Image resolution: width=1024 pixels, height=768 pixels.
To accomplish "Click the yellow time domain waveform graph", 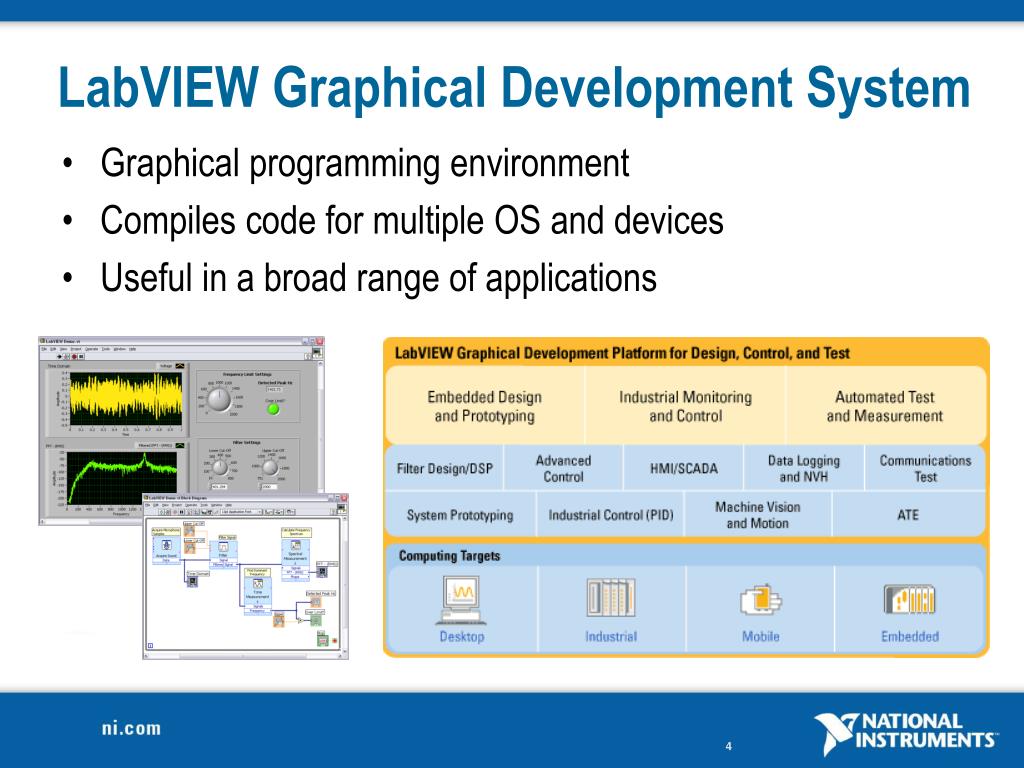I will click(x=126, y=398).
